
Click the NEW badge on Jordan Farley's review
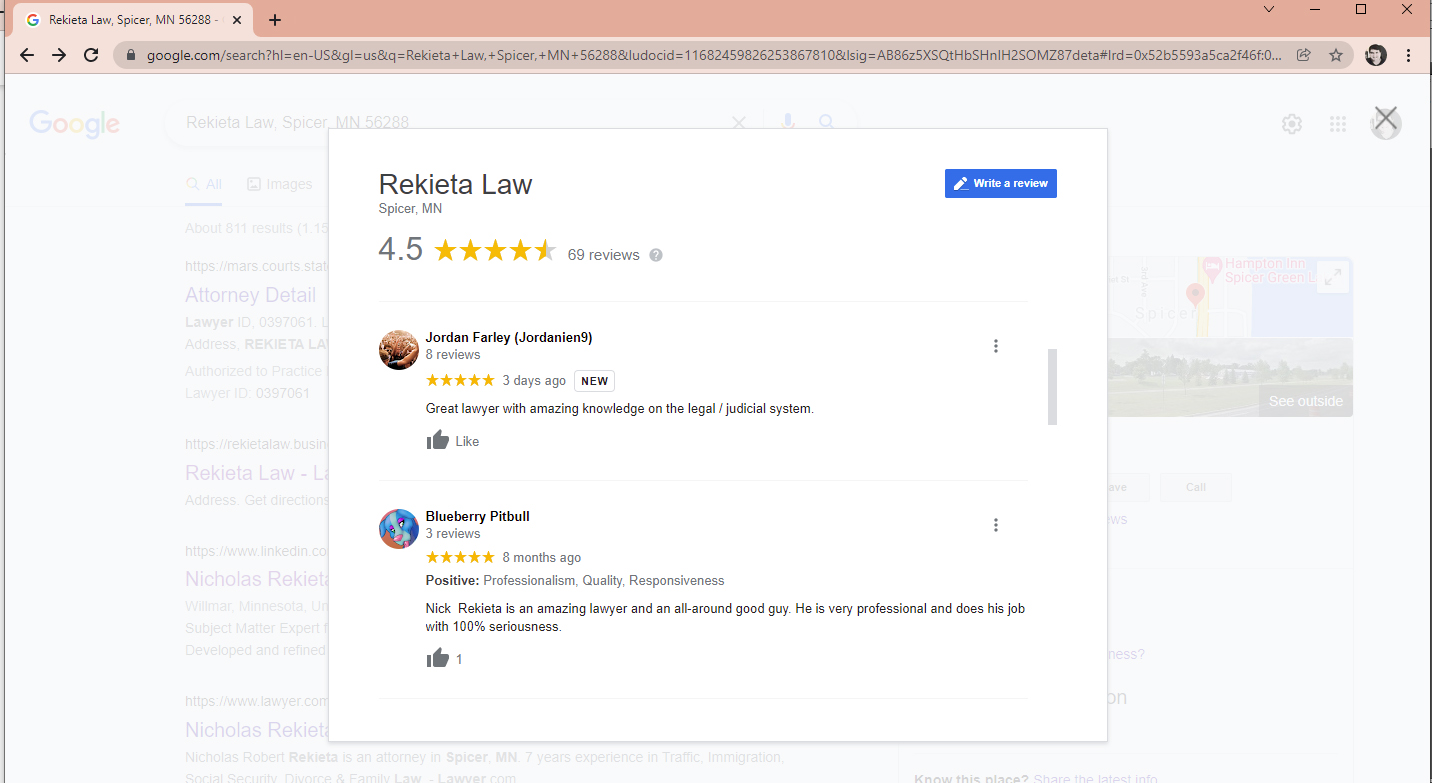pyautogui.click(x=594, y=381)
